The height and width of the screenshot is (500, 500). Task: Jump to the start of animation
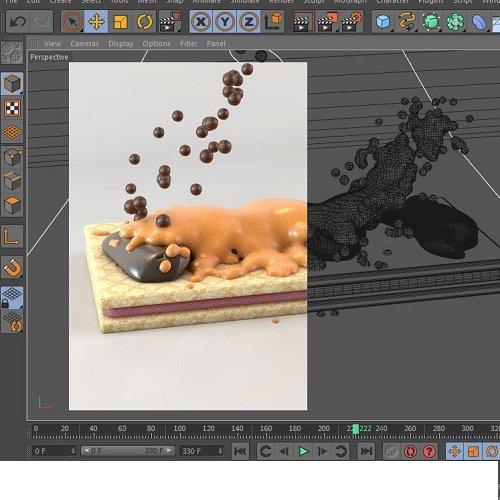240,451
